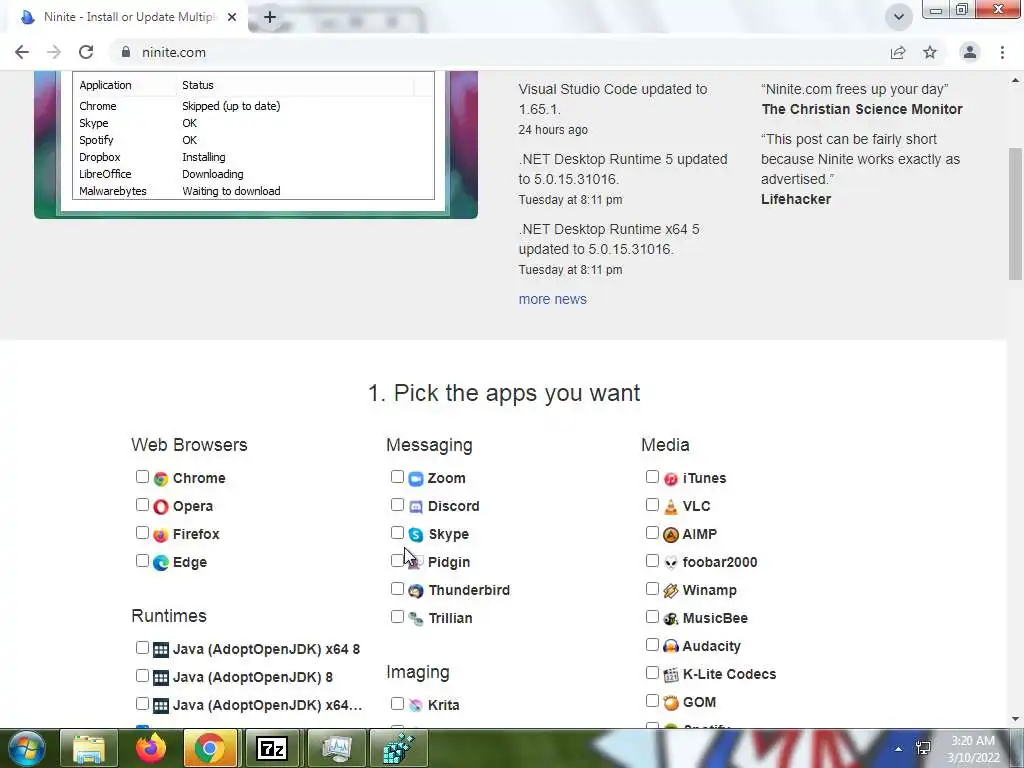Click the Edge browser icon
Screen dimensions: 1024x768
(161, 562)
